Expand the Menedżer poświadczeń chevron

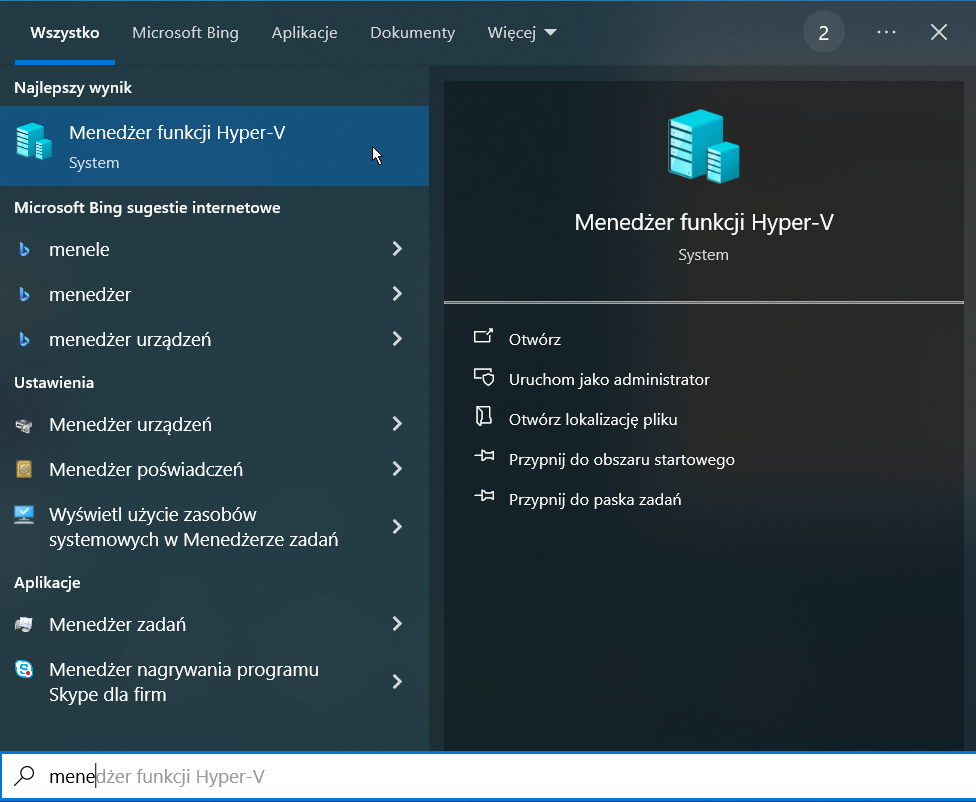[x=397, y=469]
